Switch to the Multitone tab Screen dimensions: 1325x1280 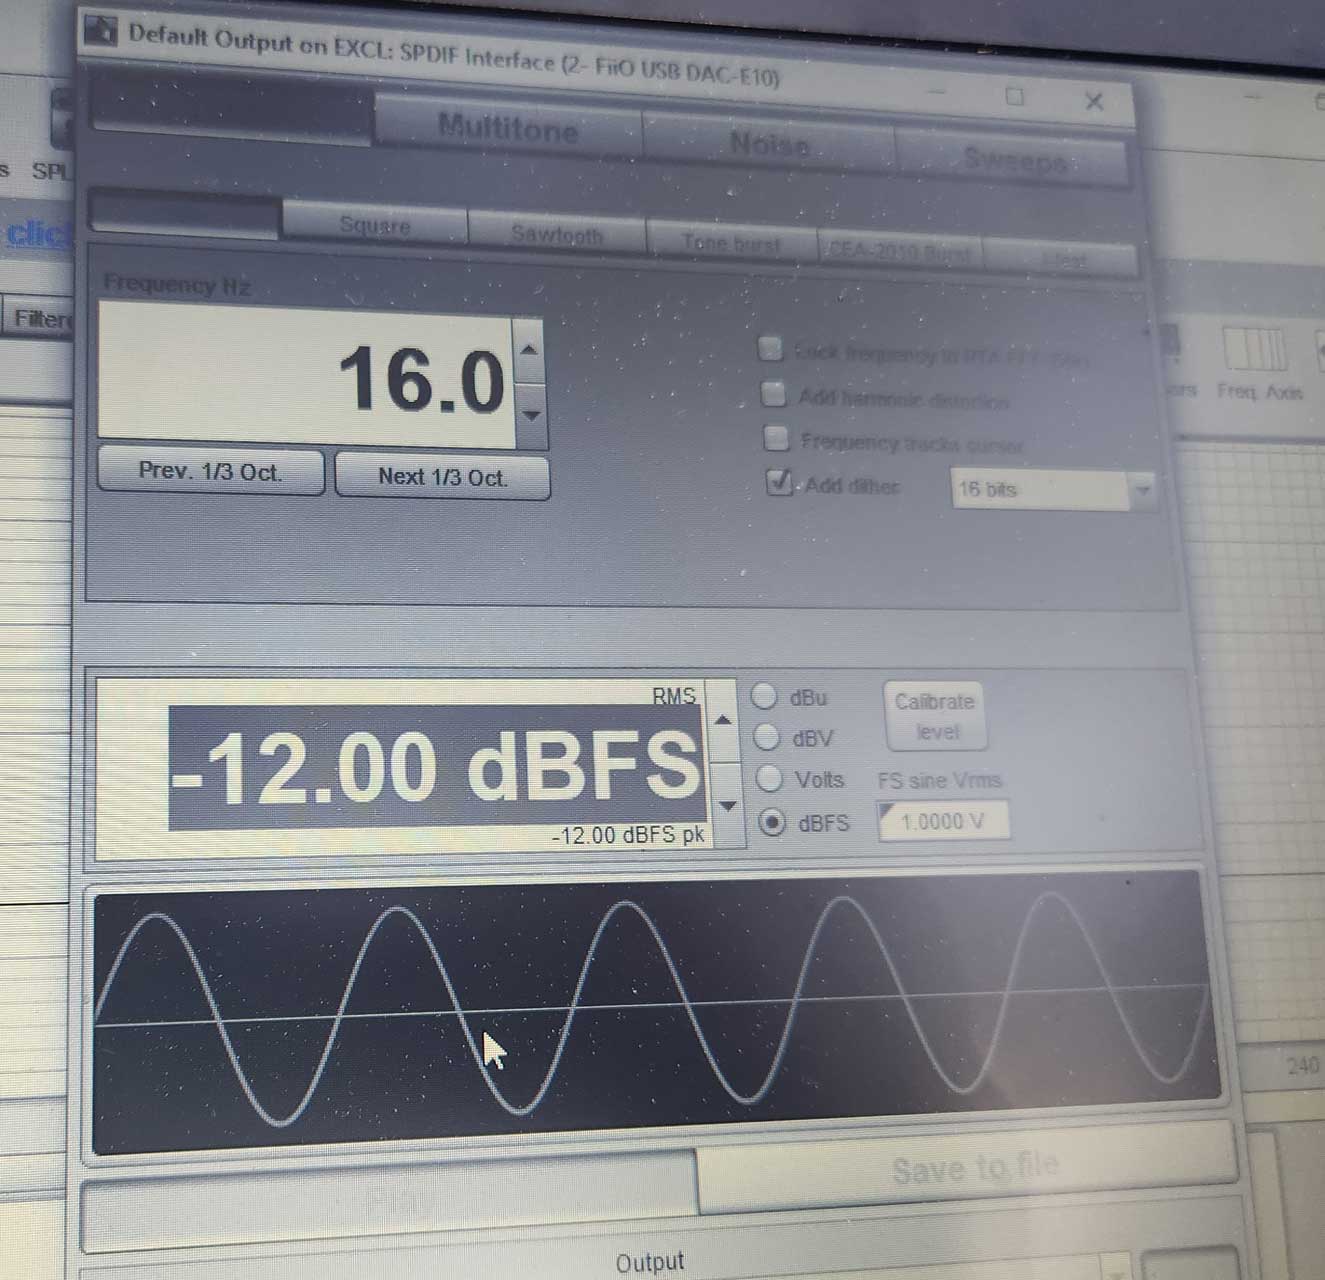tap(508, 128)
